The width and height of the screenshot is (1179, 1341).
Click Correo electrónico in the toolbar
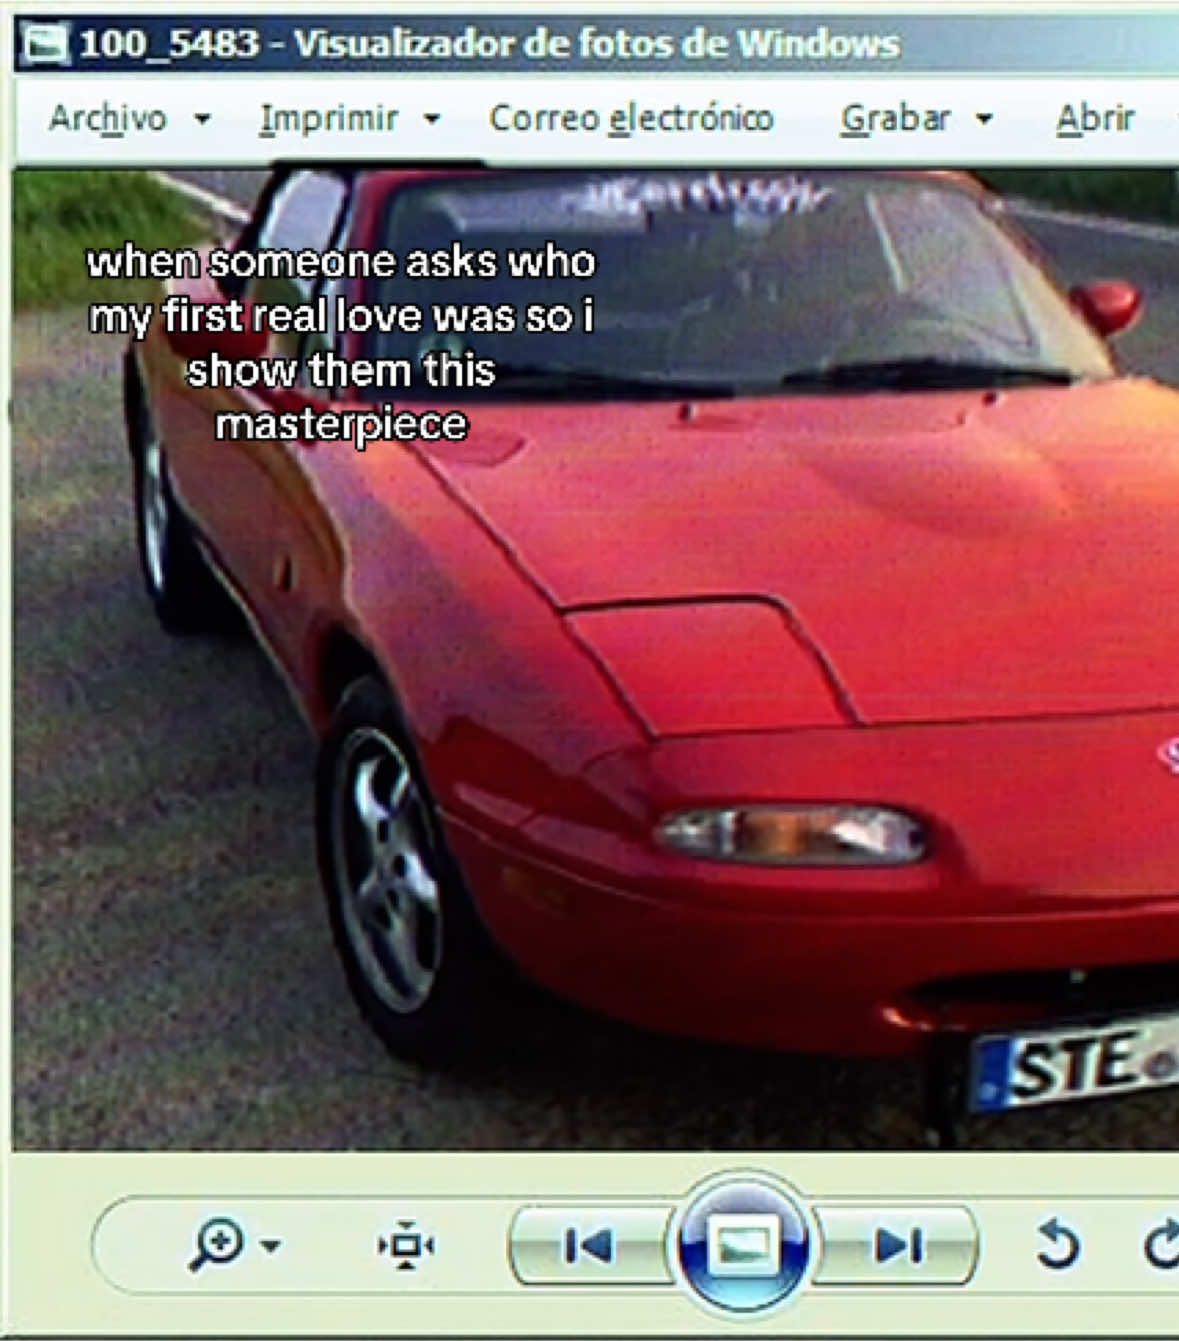point(631,119)
